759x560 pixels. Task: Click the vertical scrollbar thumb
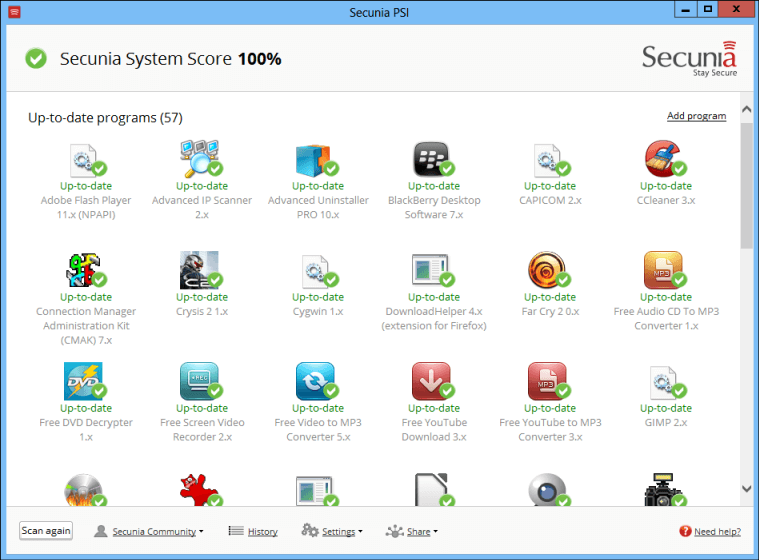point(746,186)
